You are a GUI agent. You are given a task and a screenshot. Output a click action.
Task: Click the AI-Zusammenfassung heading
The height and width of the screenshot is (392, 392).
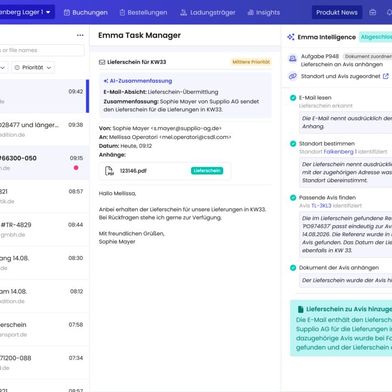pyautogui.click(x=141, y=81)
